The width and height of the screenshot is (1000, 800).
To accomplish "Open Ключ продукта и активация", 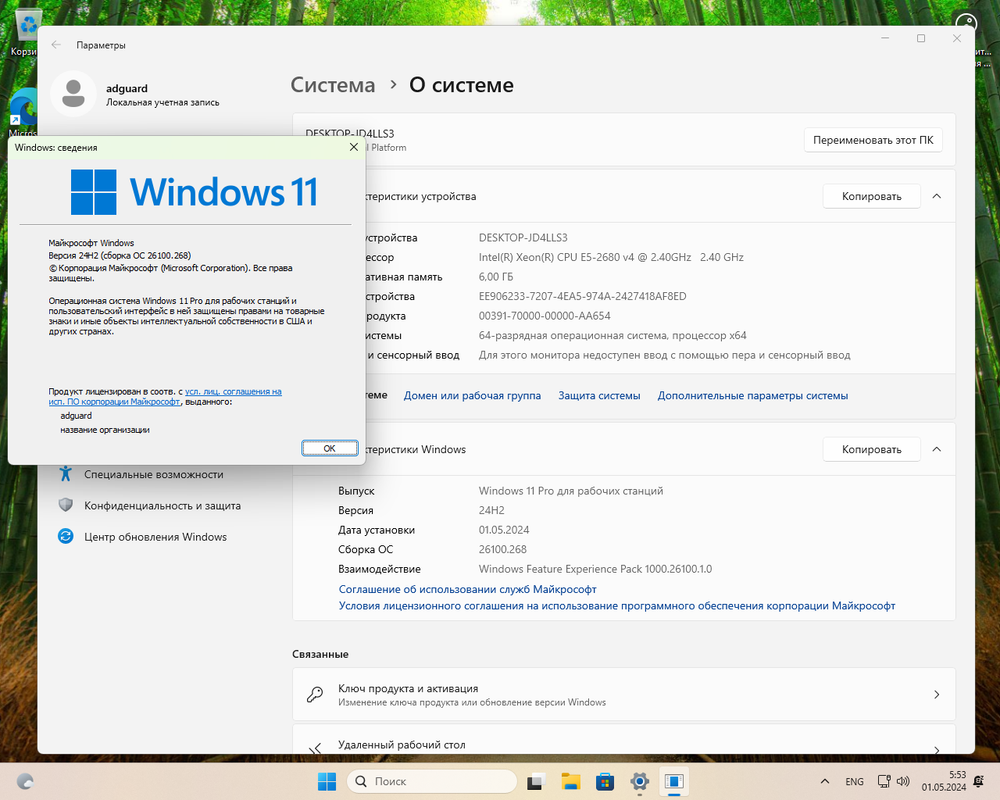I will tap(624, 694).
